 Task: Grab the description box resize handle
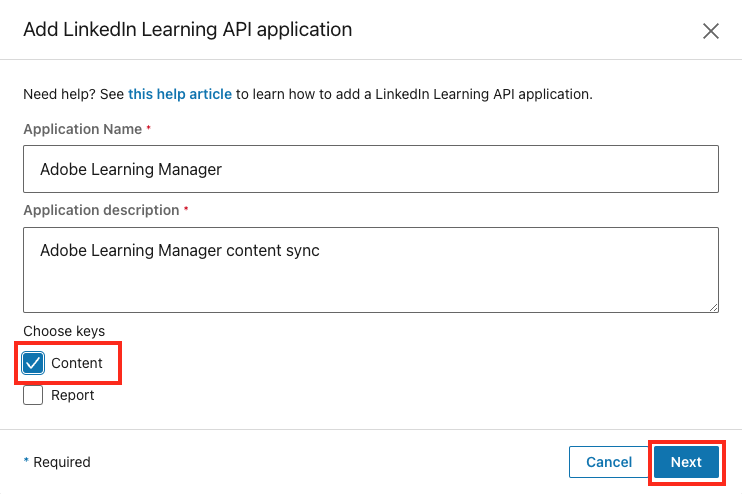[714, 307]
